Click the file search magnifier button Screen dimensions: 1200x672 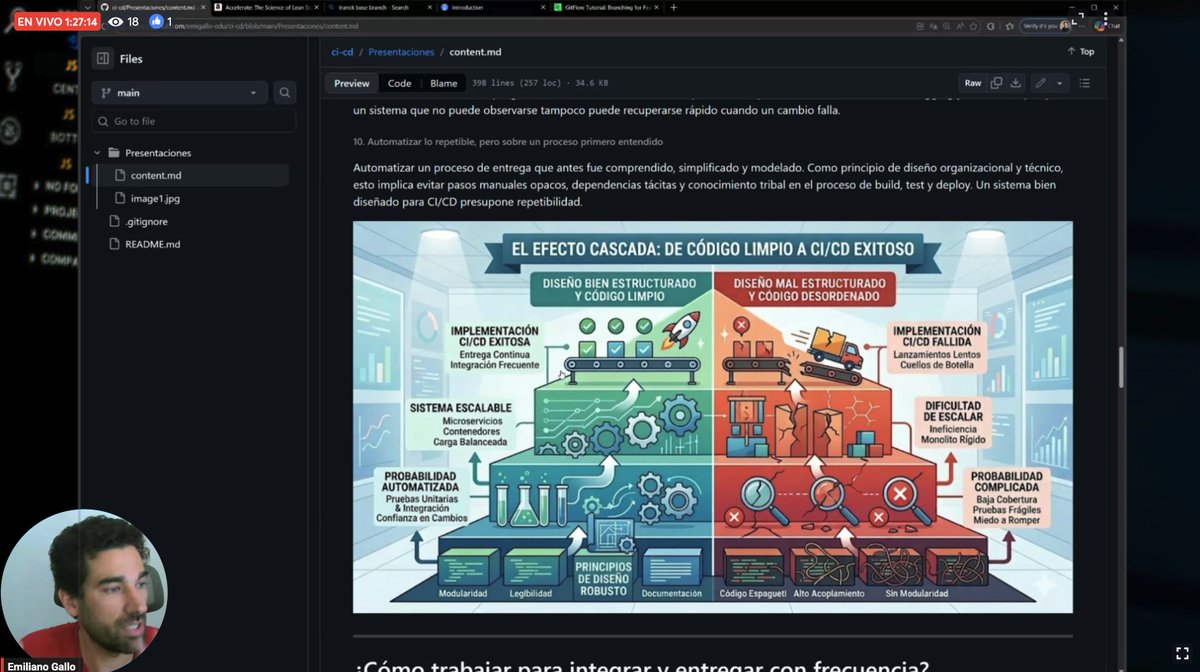pos(285,93)
